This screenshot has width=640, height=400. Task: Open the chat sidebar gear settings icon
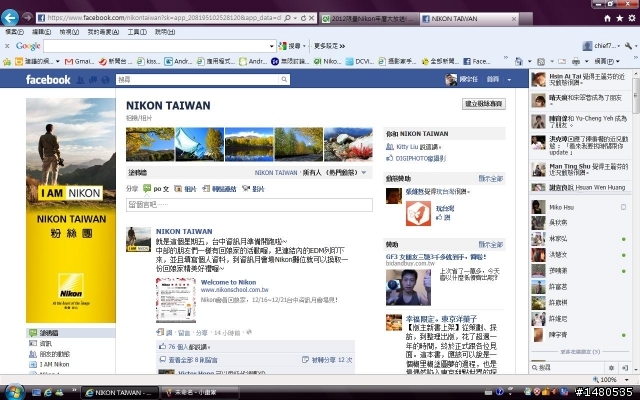(x=611, y=368)
